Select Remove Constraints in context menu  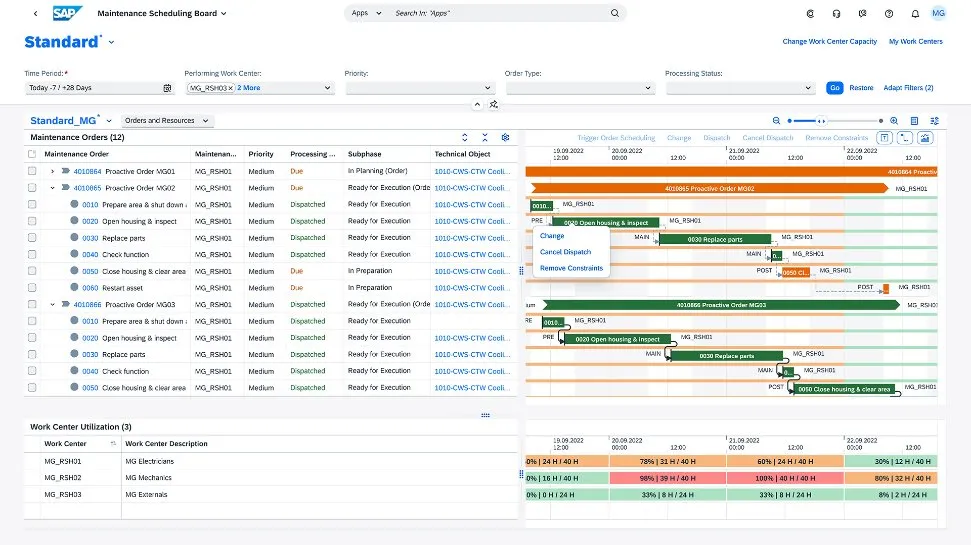(x=571, y=268)
